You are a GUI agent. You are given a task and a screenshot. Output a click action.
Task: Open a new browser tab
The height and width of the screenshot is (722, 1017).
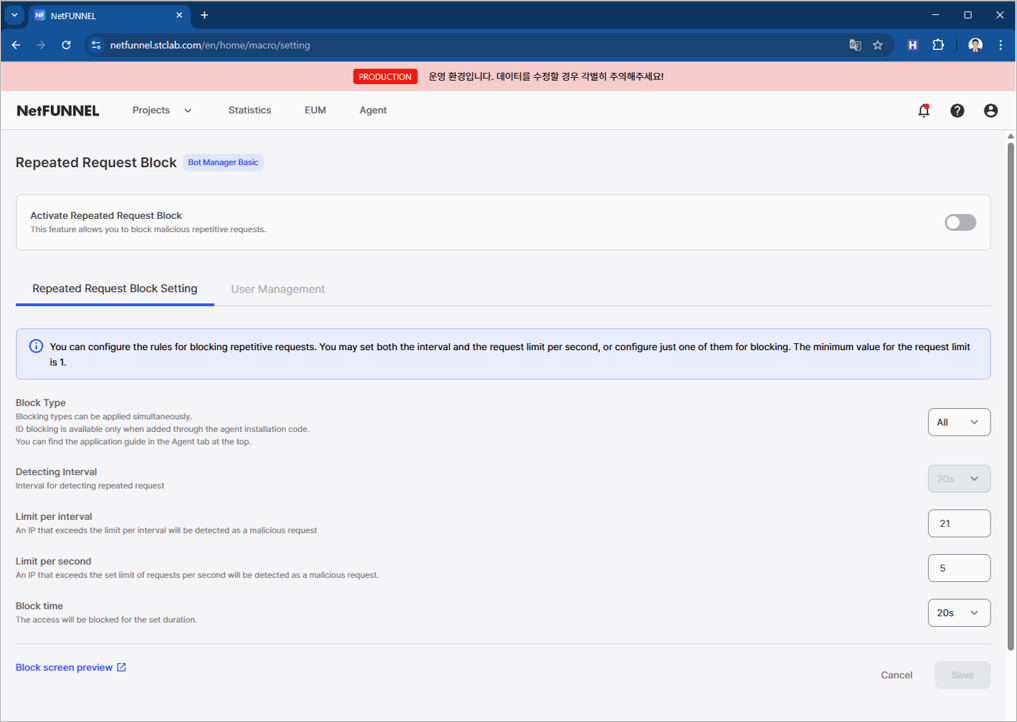(x=204, y=15)
